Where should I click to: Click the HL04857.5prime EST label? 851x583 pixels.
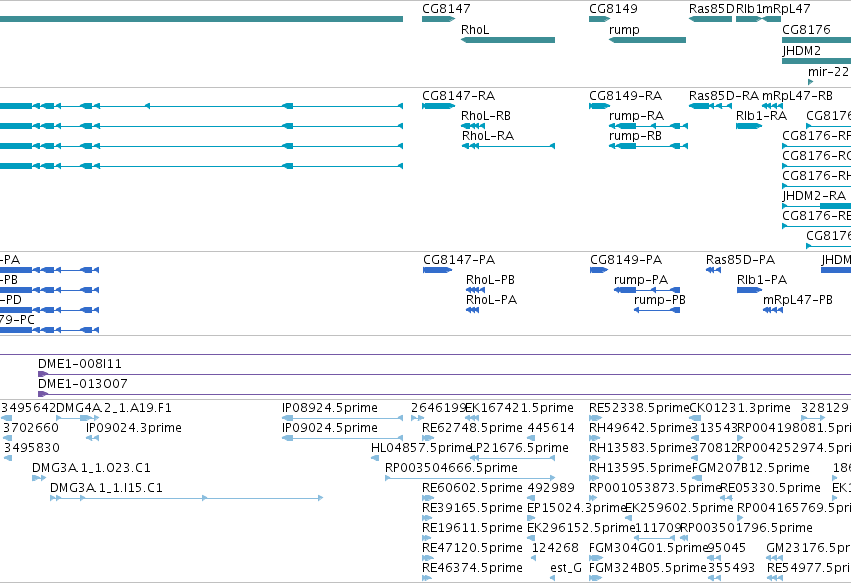pyautogui.click(x=421, y=448)
